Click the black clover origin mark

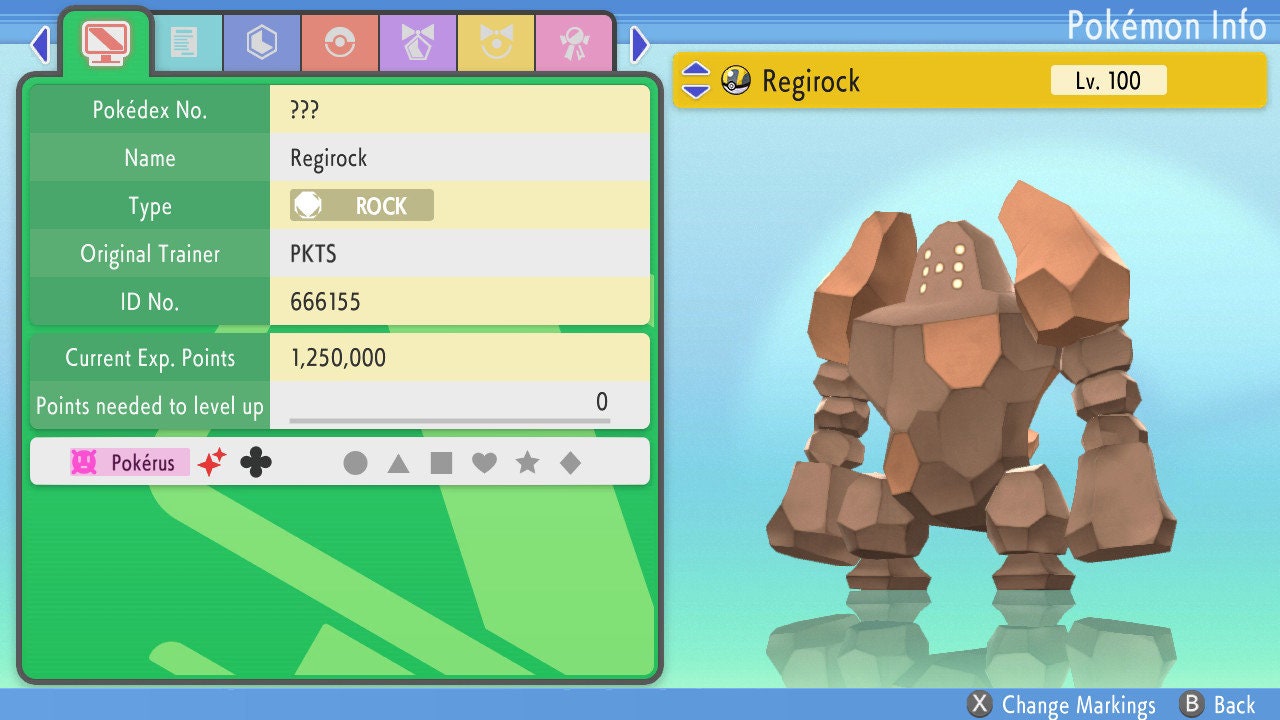256,462
